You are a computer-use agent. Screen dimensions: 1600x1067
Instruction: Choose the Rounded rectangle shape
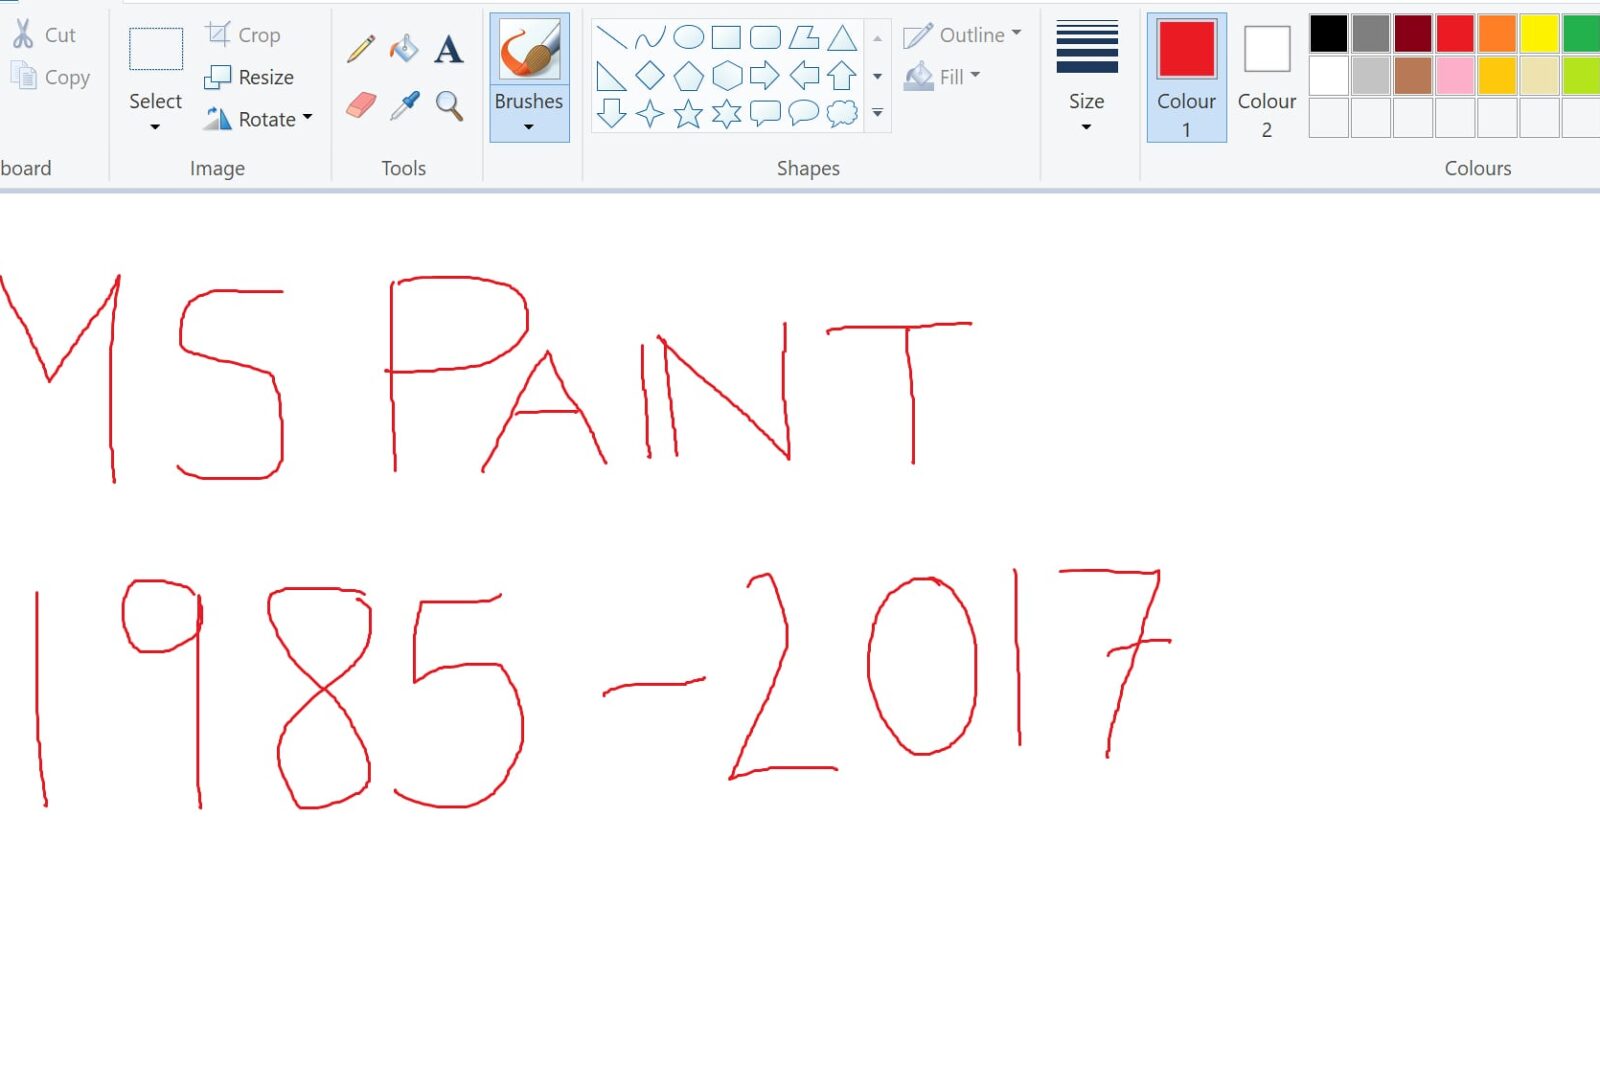pos(765,38)
